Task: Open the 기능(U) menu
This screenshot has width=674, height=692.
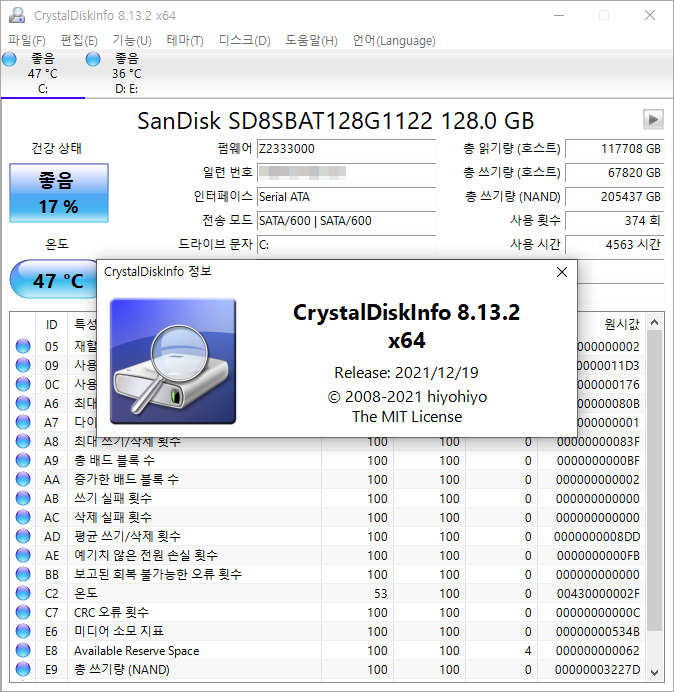Action: point(132,41)
